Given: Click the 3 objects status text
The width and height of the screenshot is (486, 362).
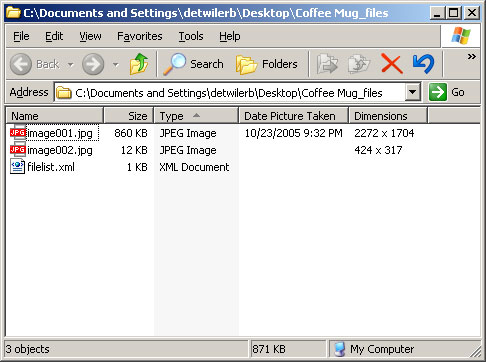Looking at the screenshot, I should (x=28, y=349).
